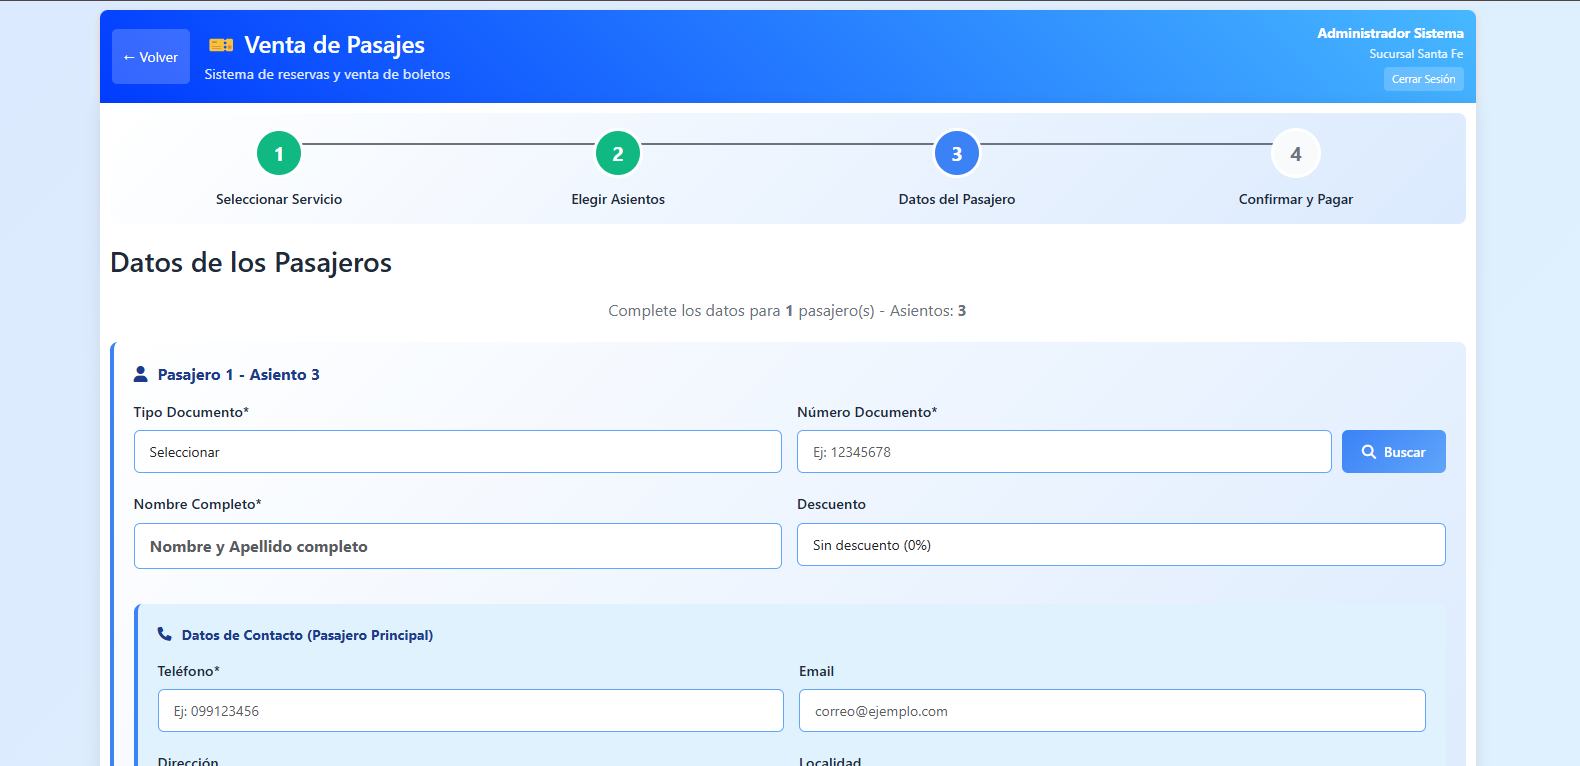Click the passenger icon next to Pasajero 1

point(141,374)
